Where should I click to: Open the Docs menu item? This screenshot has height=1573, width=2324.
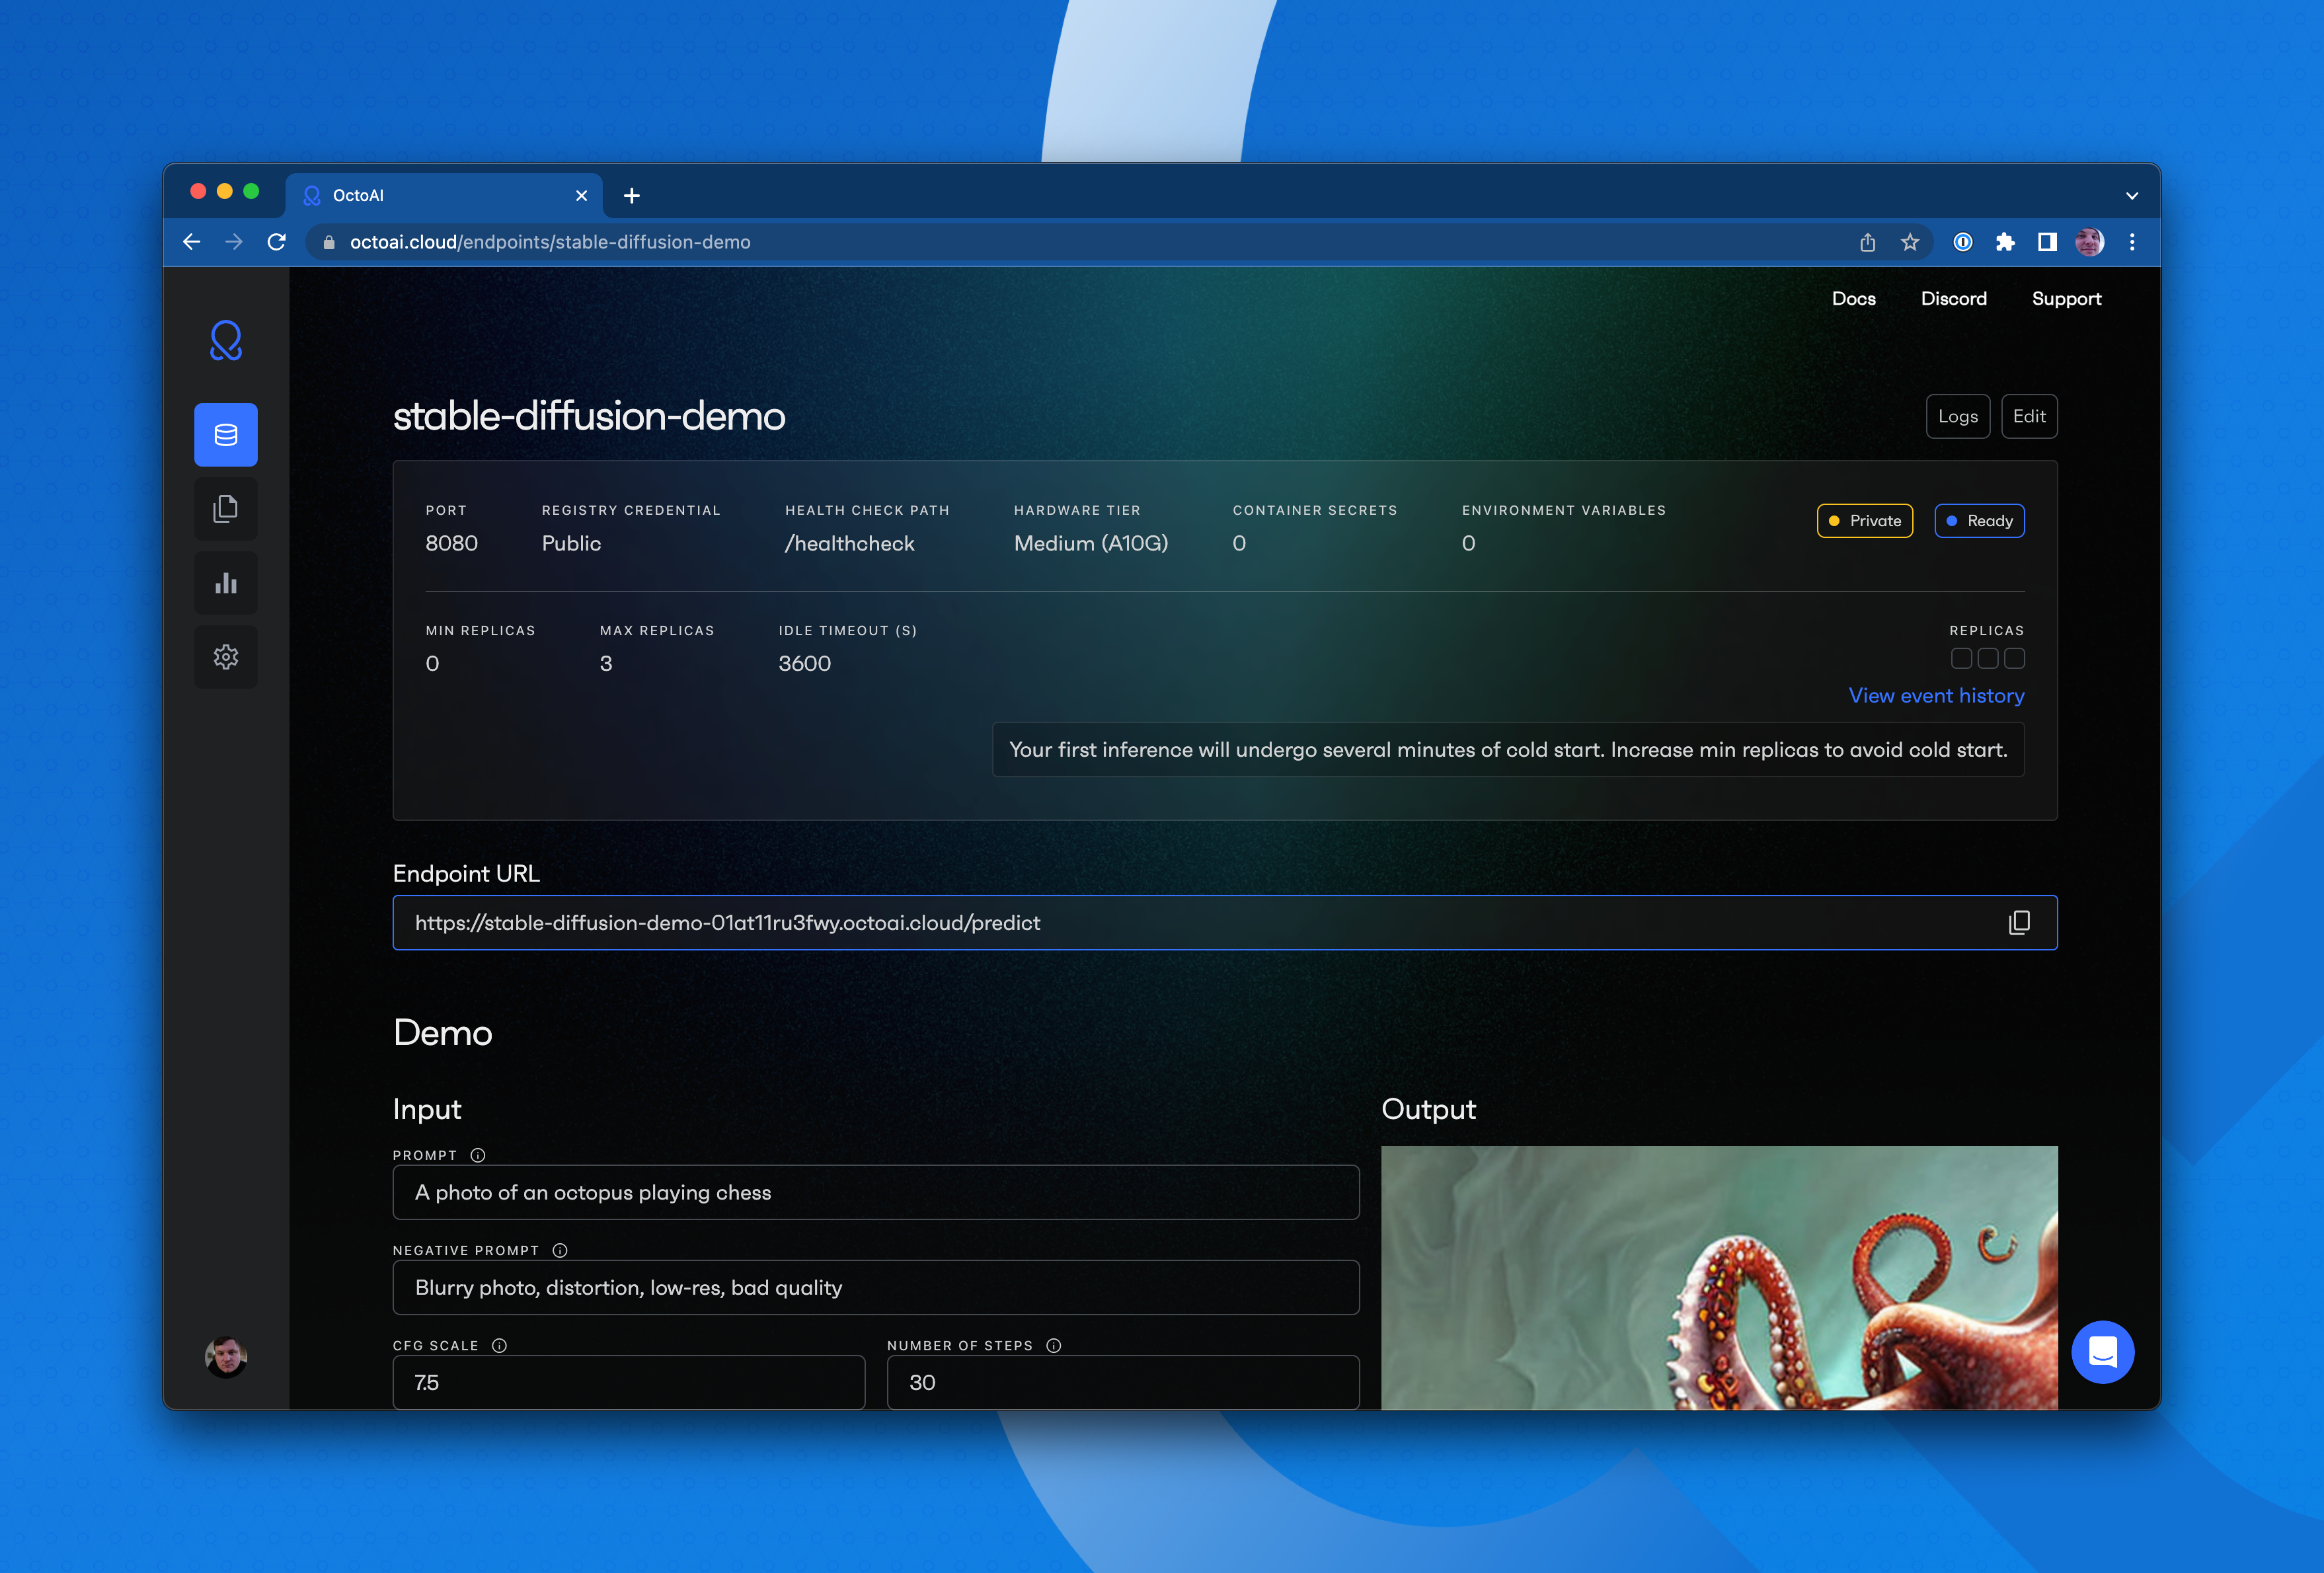1853,299
